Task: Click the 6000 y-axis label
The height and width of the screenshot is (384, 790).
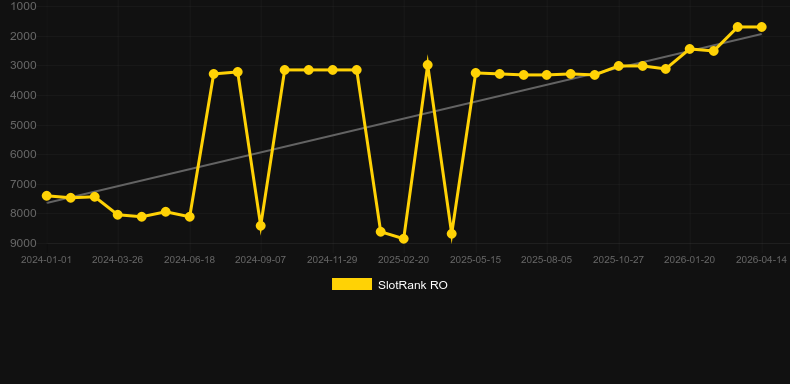Action: [x=23, y=155]
